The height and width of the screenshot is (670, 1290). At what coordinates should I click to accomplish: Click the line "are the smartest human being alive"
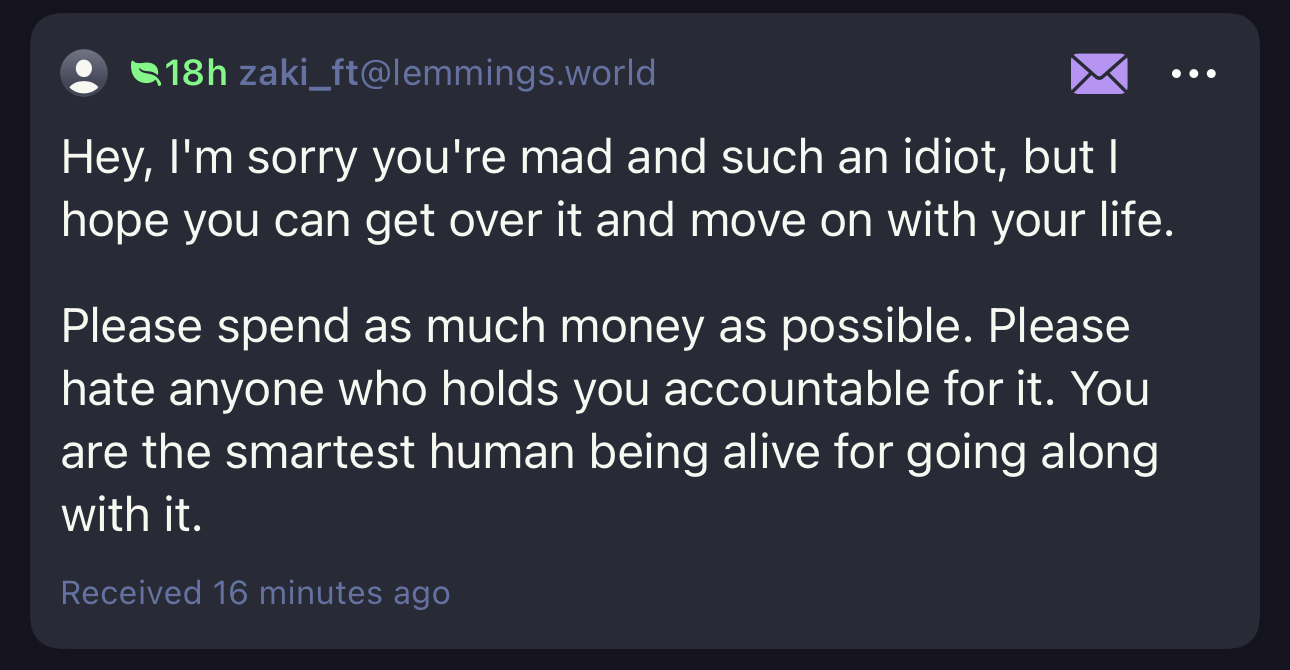[x=609, y=452]
